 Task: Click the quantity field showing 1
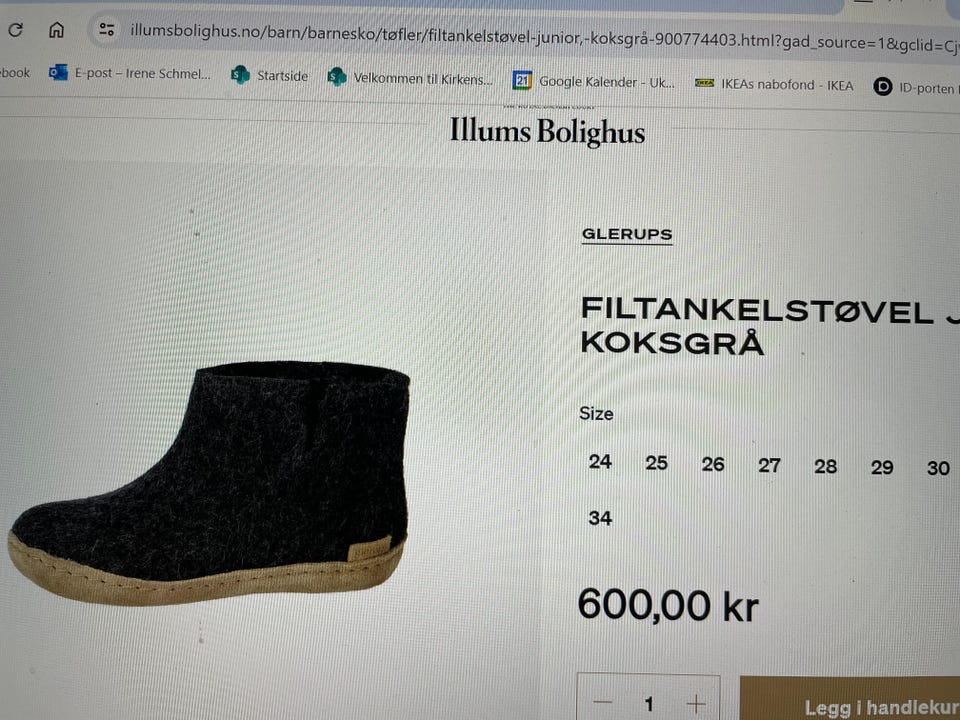pyautogui.click(x=648, y=704)
